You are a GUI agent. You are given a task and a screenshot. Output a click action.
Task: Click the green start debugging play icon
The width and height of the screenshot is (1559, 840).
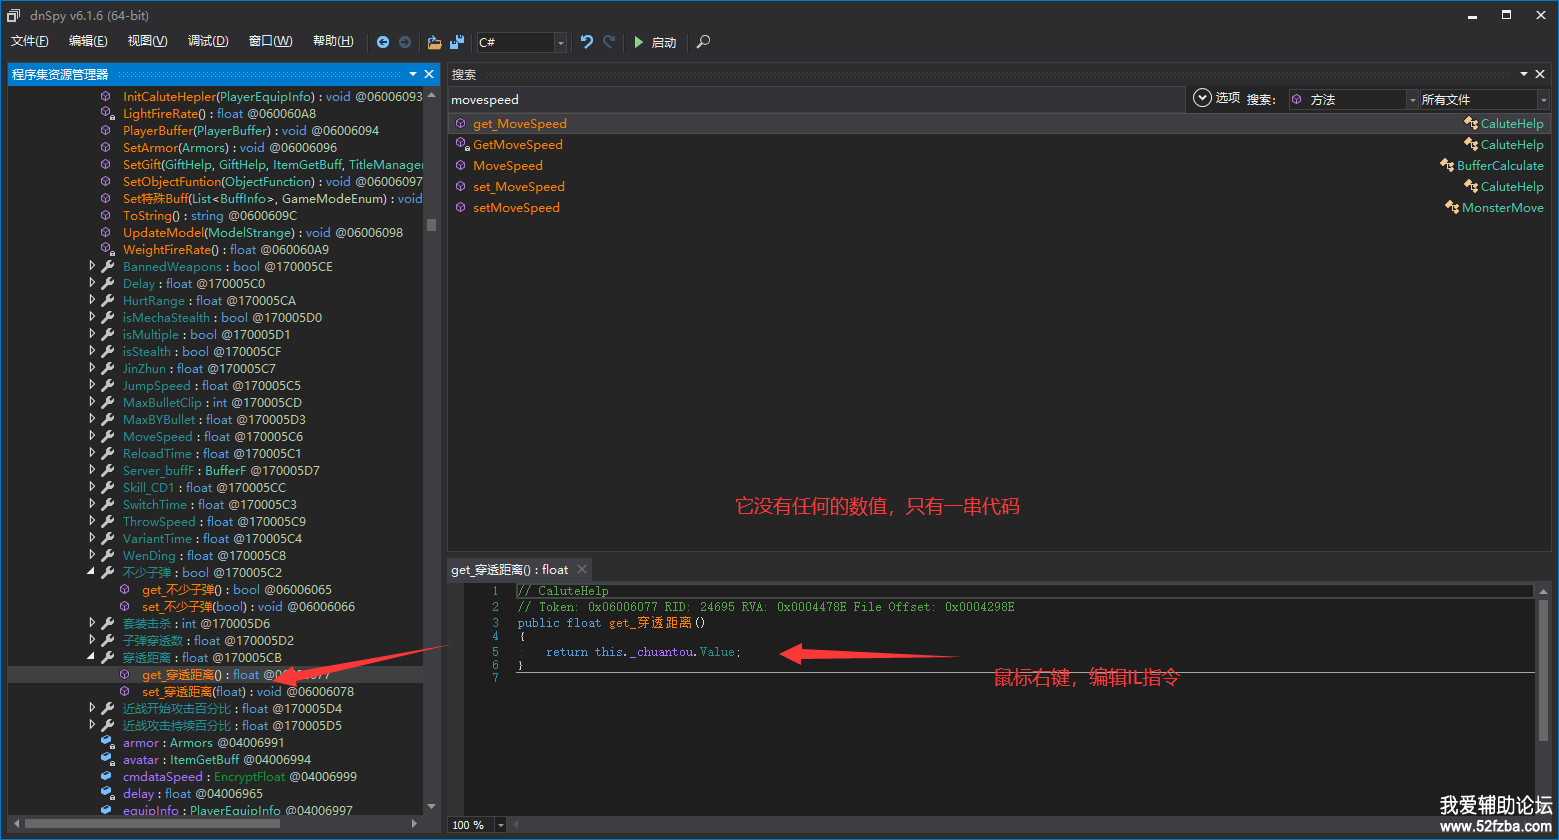click(x=639, y=42)
